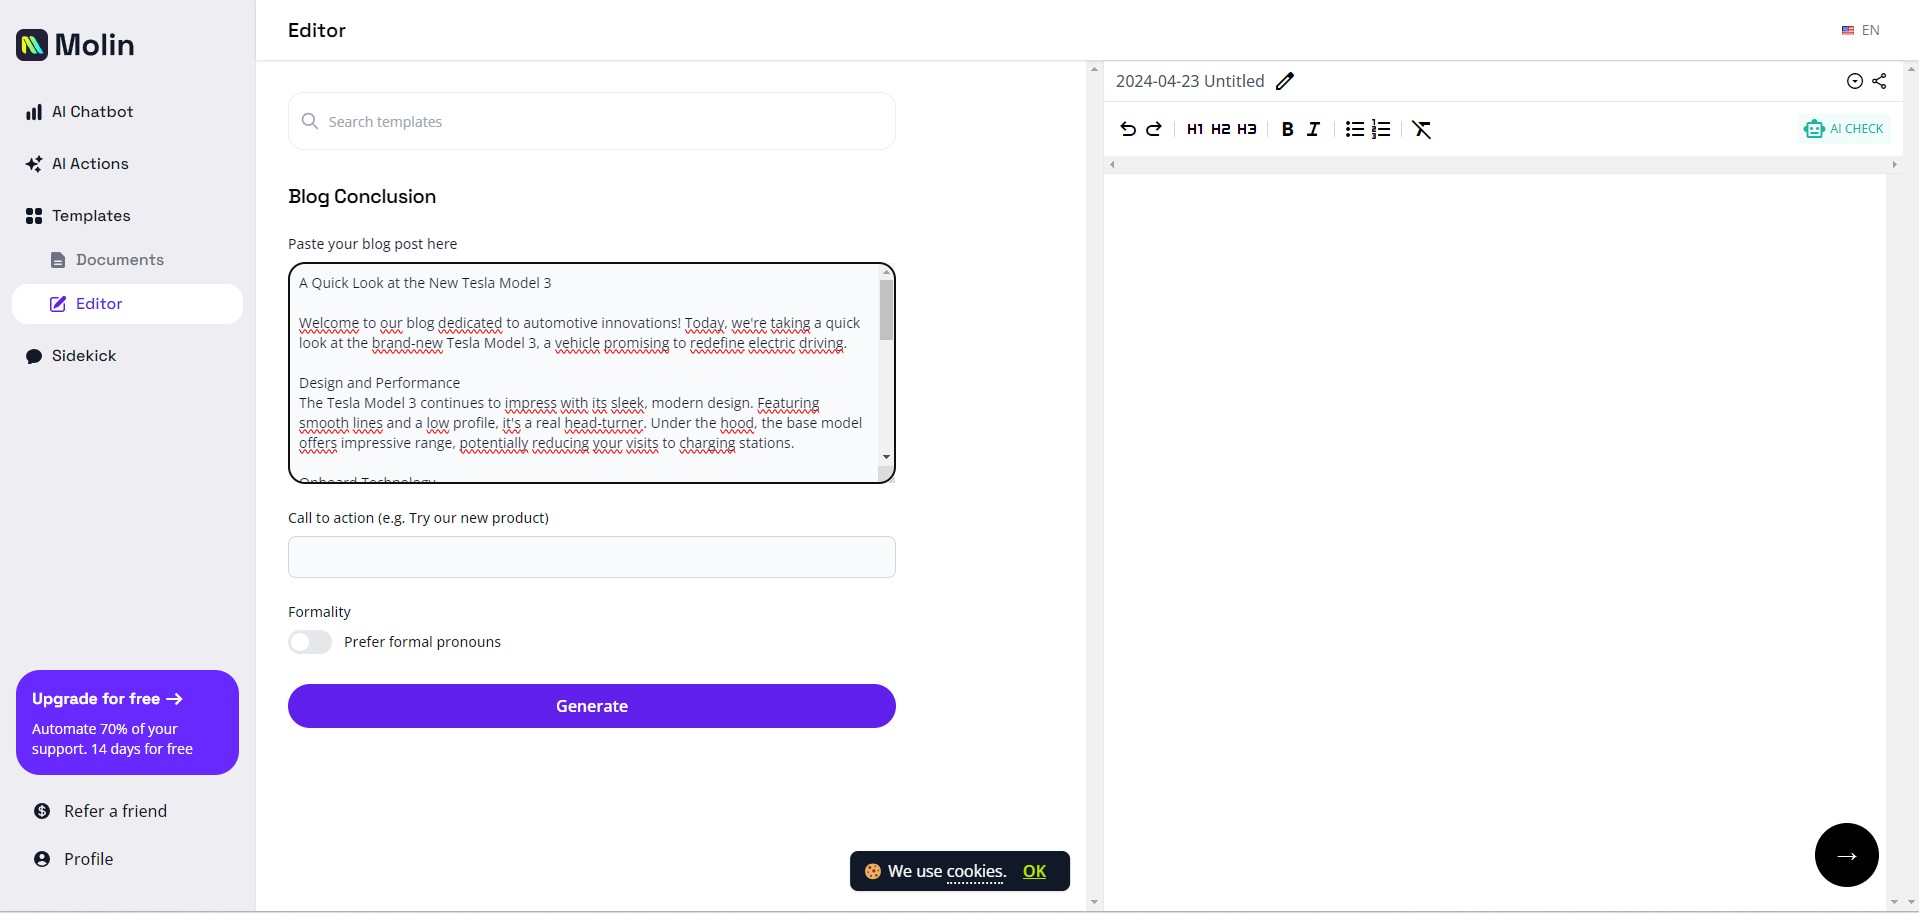
Task: Open the circled dropdown arrow menu beside share
Action: [1855, 81]
